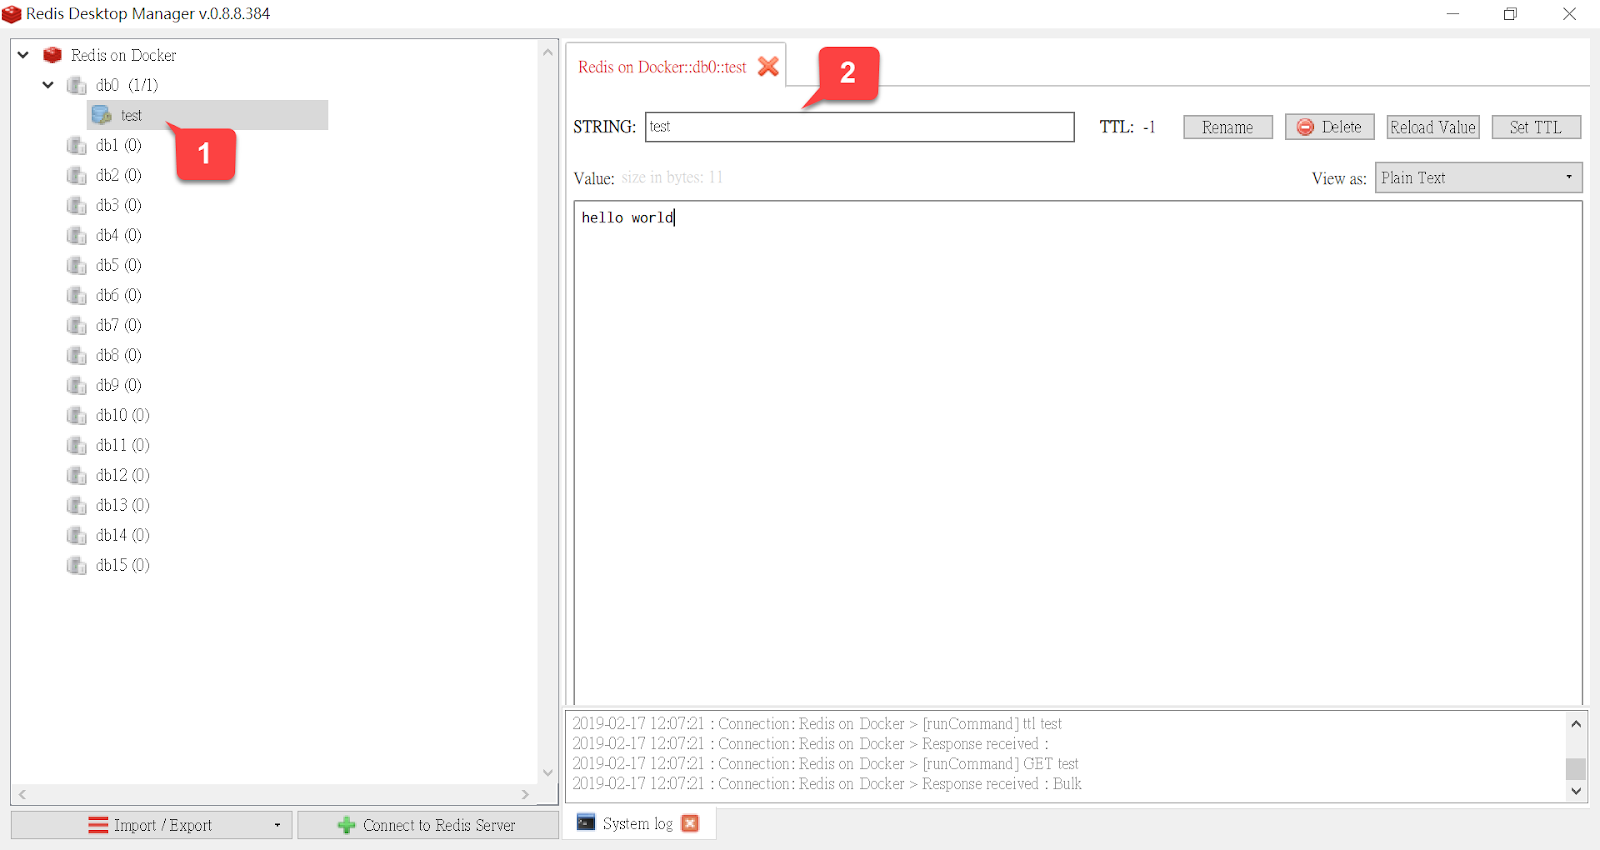This screenshot has height=850, width=1600.
Task: Collapse the db0 database node
Action: [48, 85]
